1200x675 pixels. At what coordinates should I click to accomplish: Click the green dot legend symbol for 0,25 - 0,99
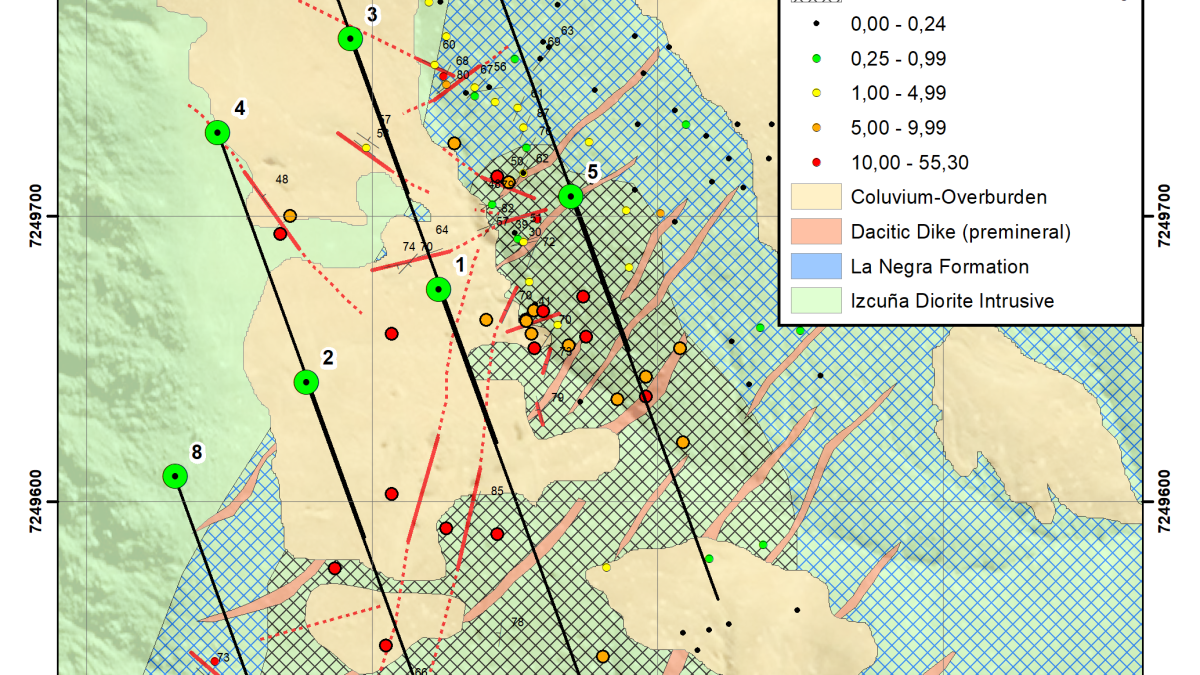coord(816,58)
